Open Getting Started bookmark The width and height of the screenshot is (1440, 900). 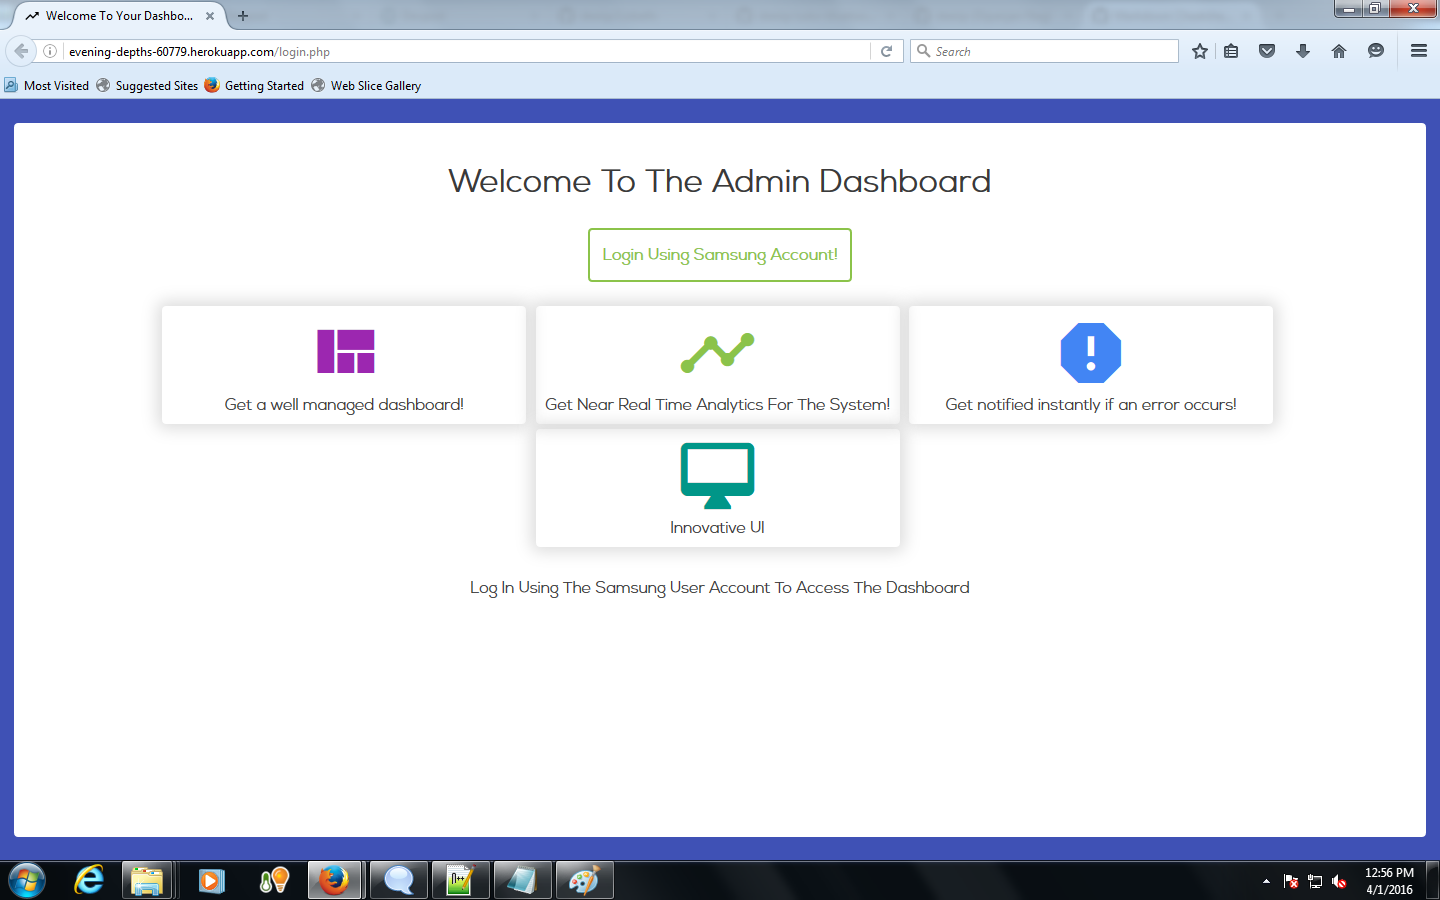pos(254,86)
